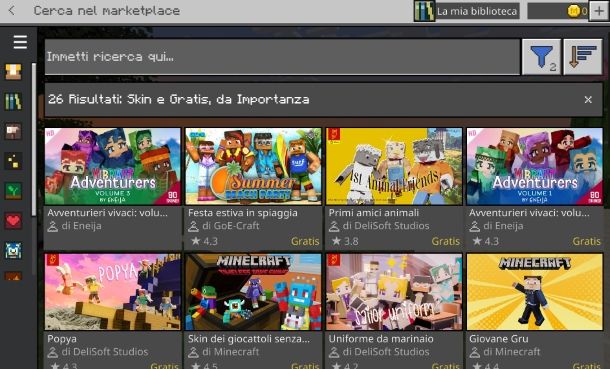Select the yellow sparkles icon in sidebar
Viewport: 610px width, 369px height.
point(13,161)
